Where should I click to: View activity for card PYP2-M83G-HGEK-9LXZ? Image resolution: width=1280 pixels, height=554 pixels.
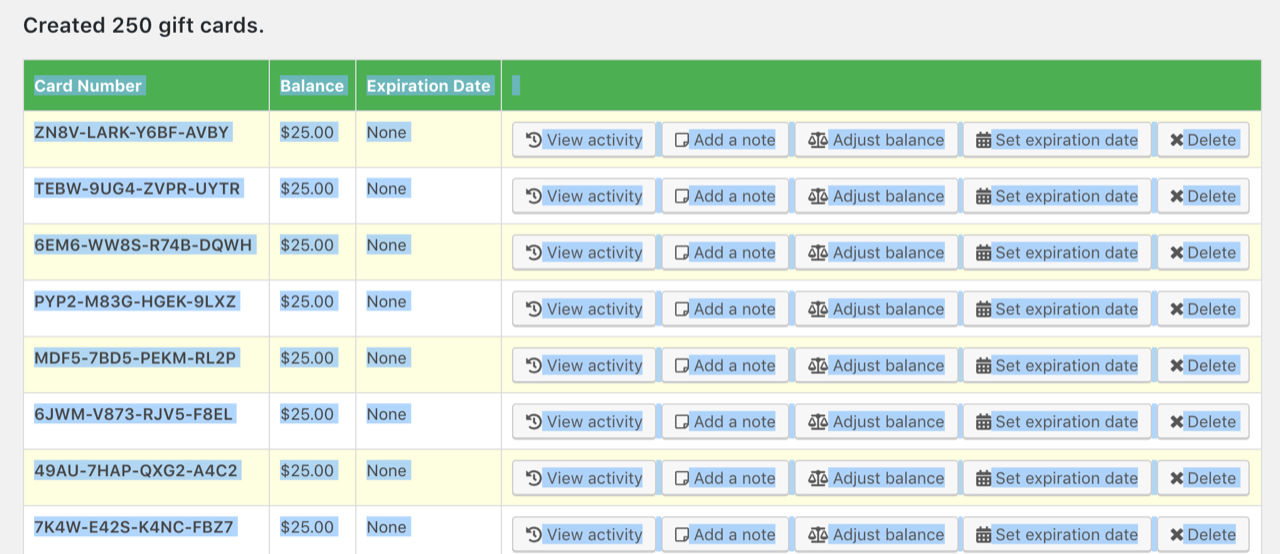[584, 309]
